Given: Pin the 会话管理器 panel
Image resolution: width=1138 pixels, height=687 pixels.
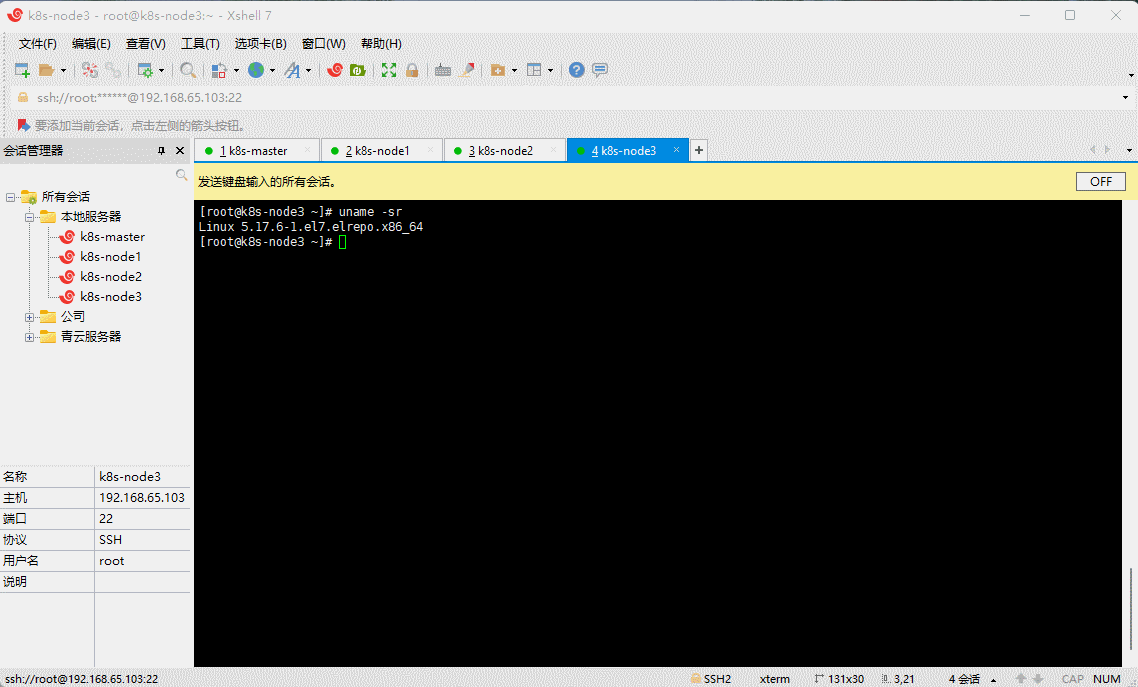Looking at the screenshot, I should coord(161,150).
